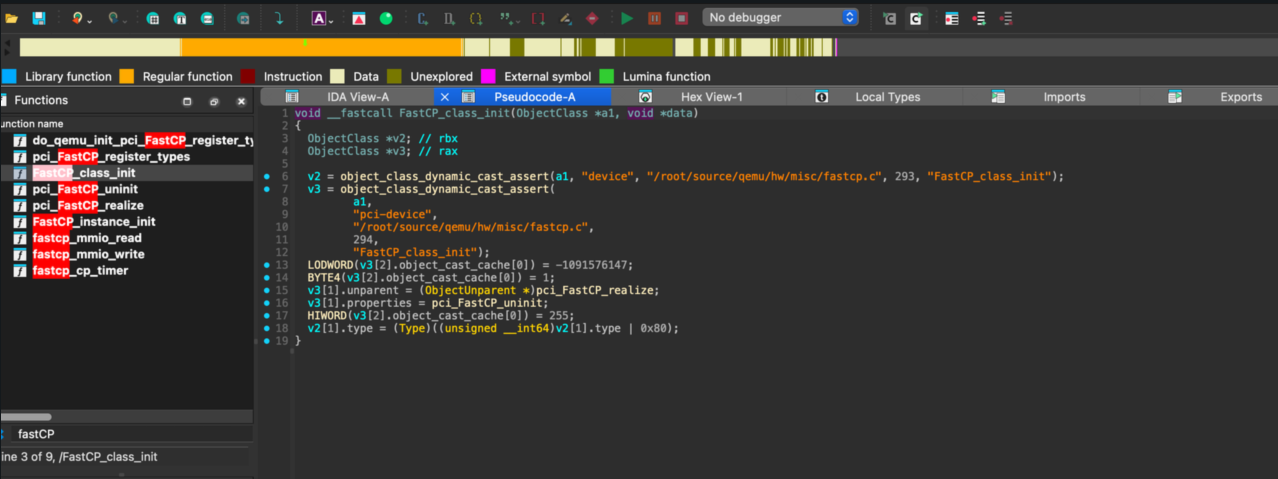This screenshot has height=479, width=1278.
Task: Toggle breakpoint dot on pseudocode line 6
Action: click(x=267, y=176)
